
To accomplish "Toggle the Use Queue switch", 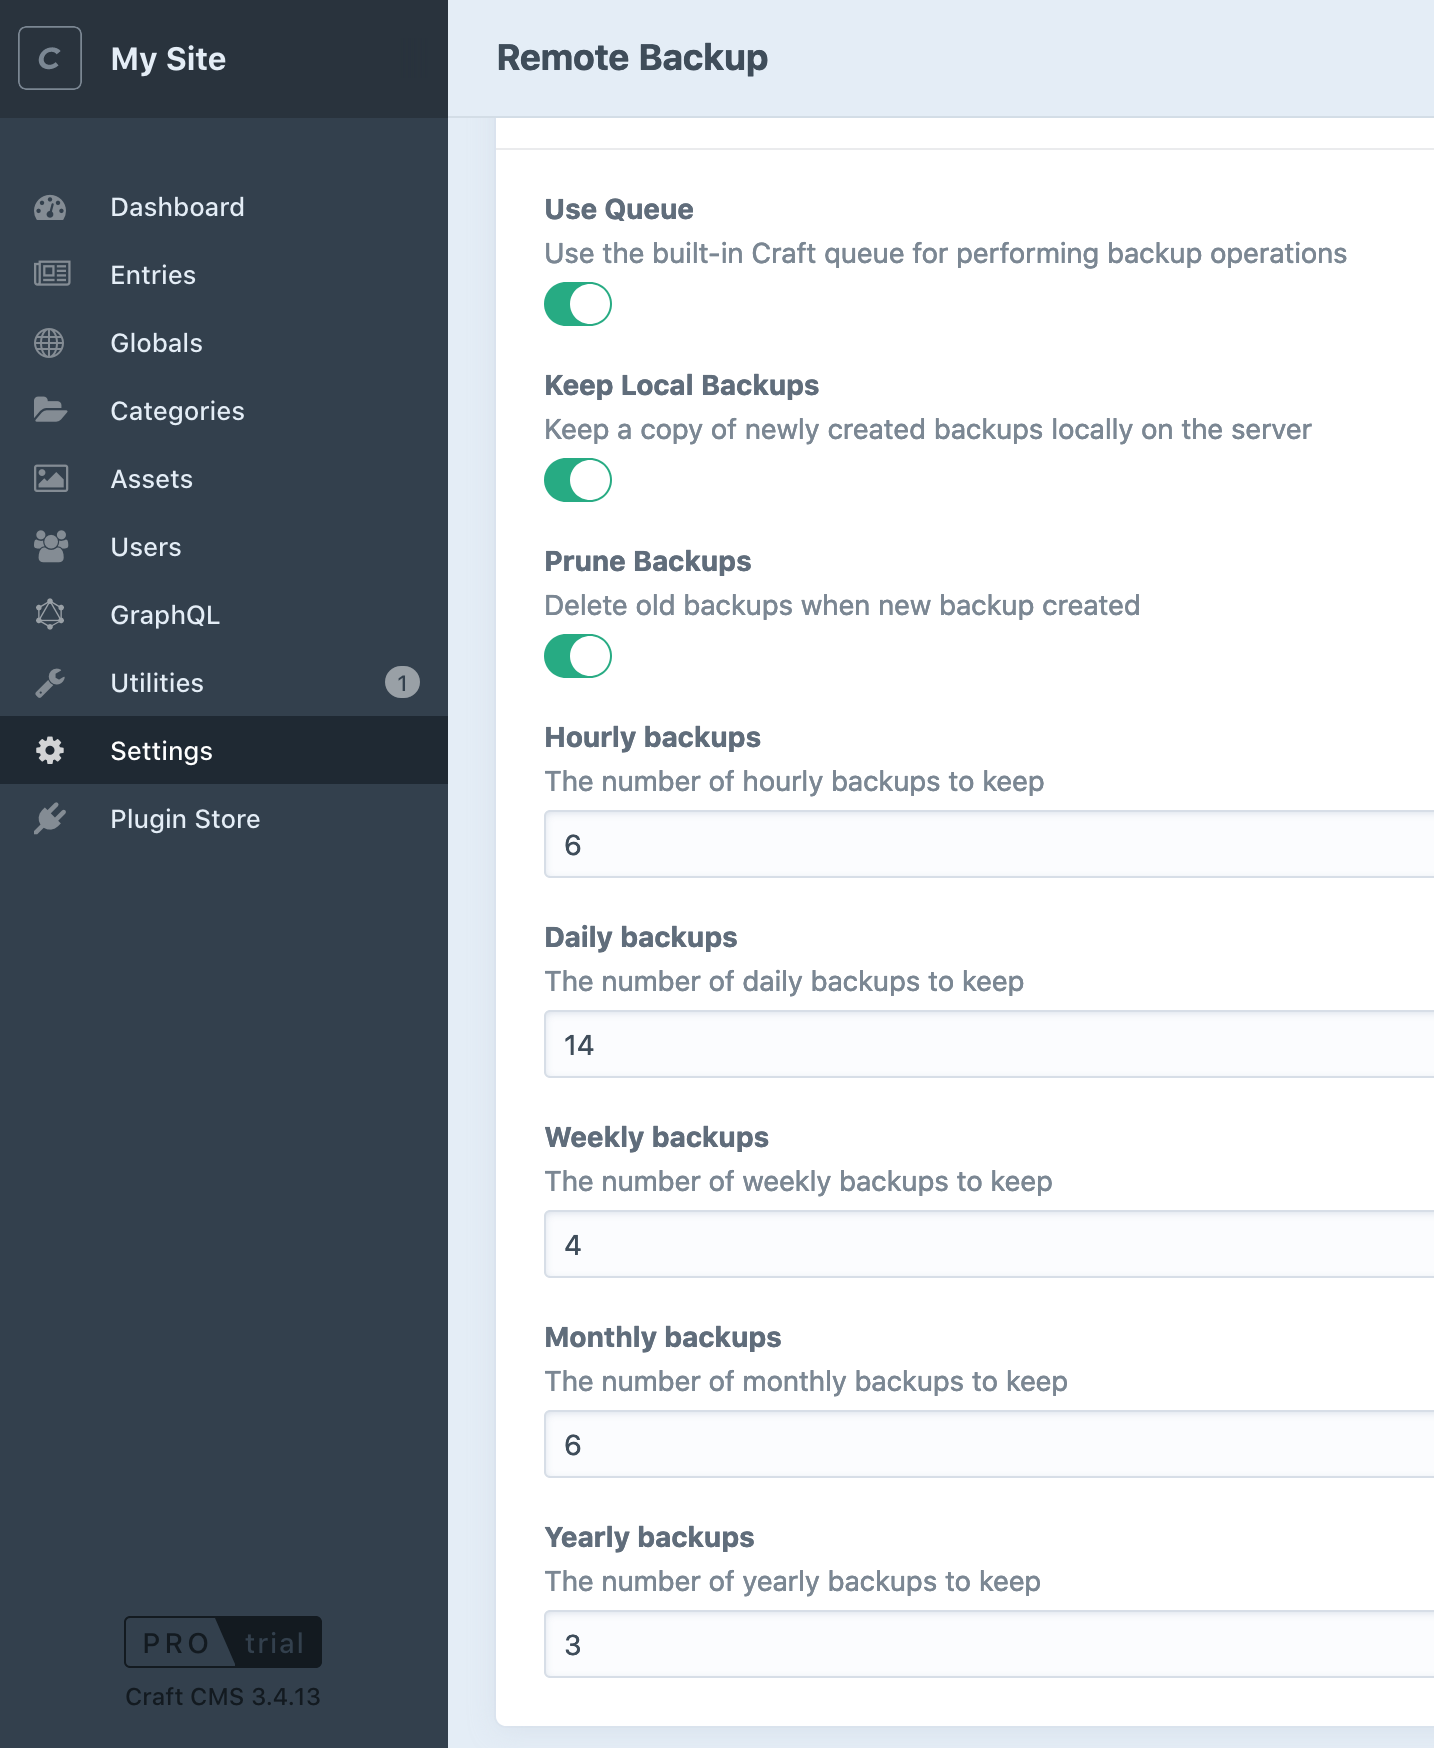I will [578, 304].
